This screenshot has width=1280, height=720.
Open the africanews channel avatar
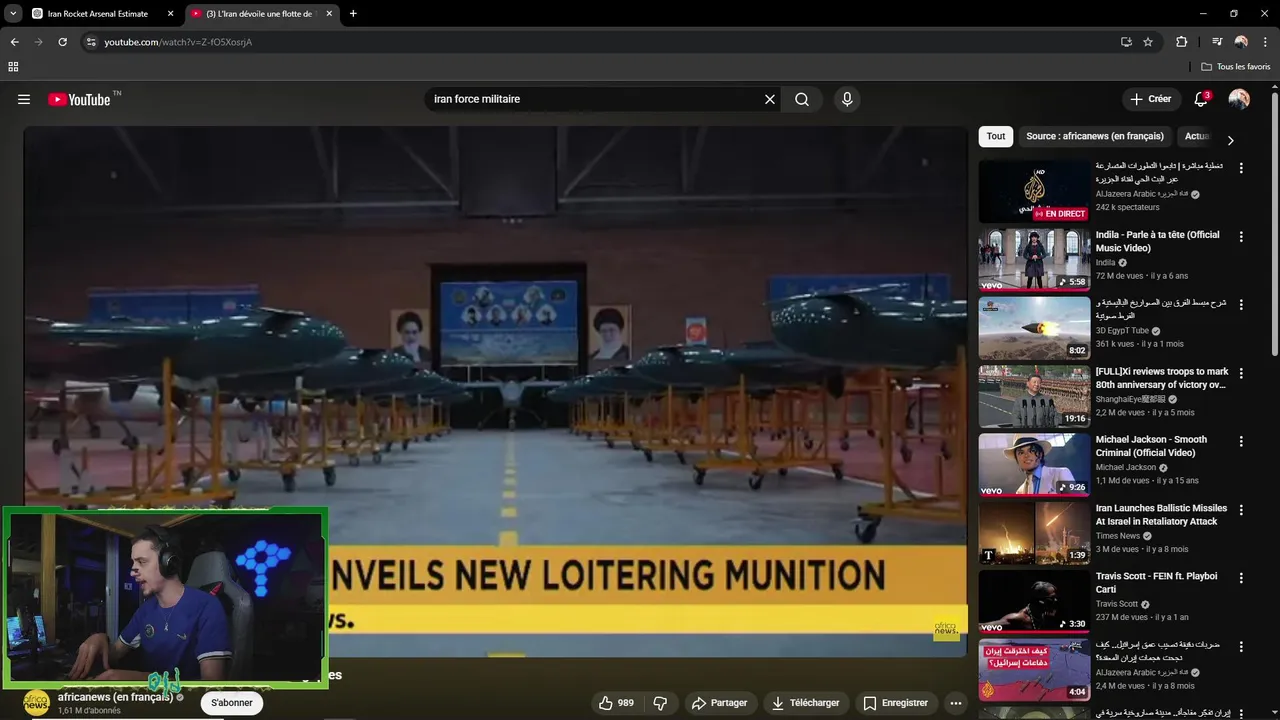coord(36,703)
